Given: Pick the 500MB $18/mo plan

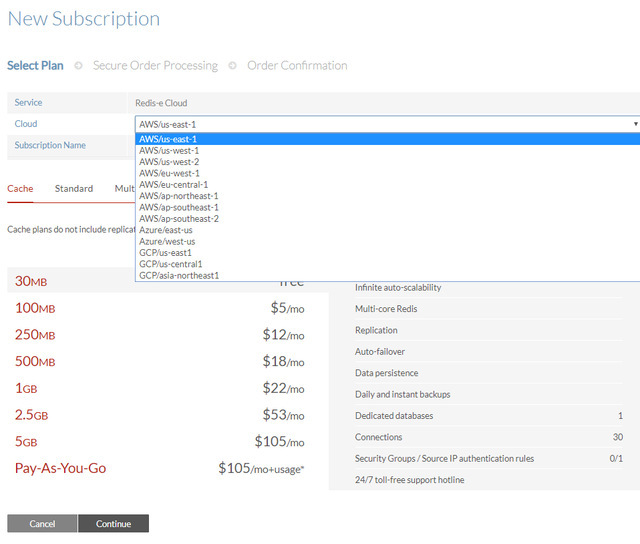Looking at the screenshot, I should [x=160, y=361].
